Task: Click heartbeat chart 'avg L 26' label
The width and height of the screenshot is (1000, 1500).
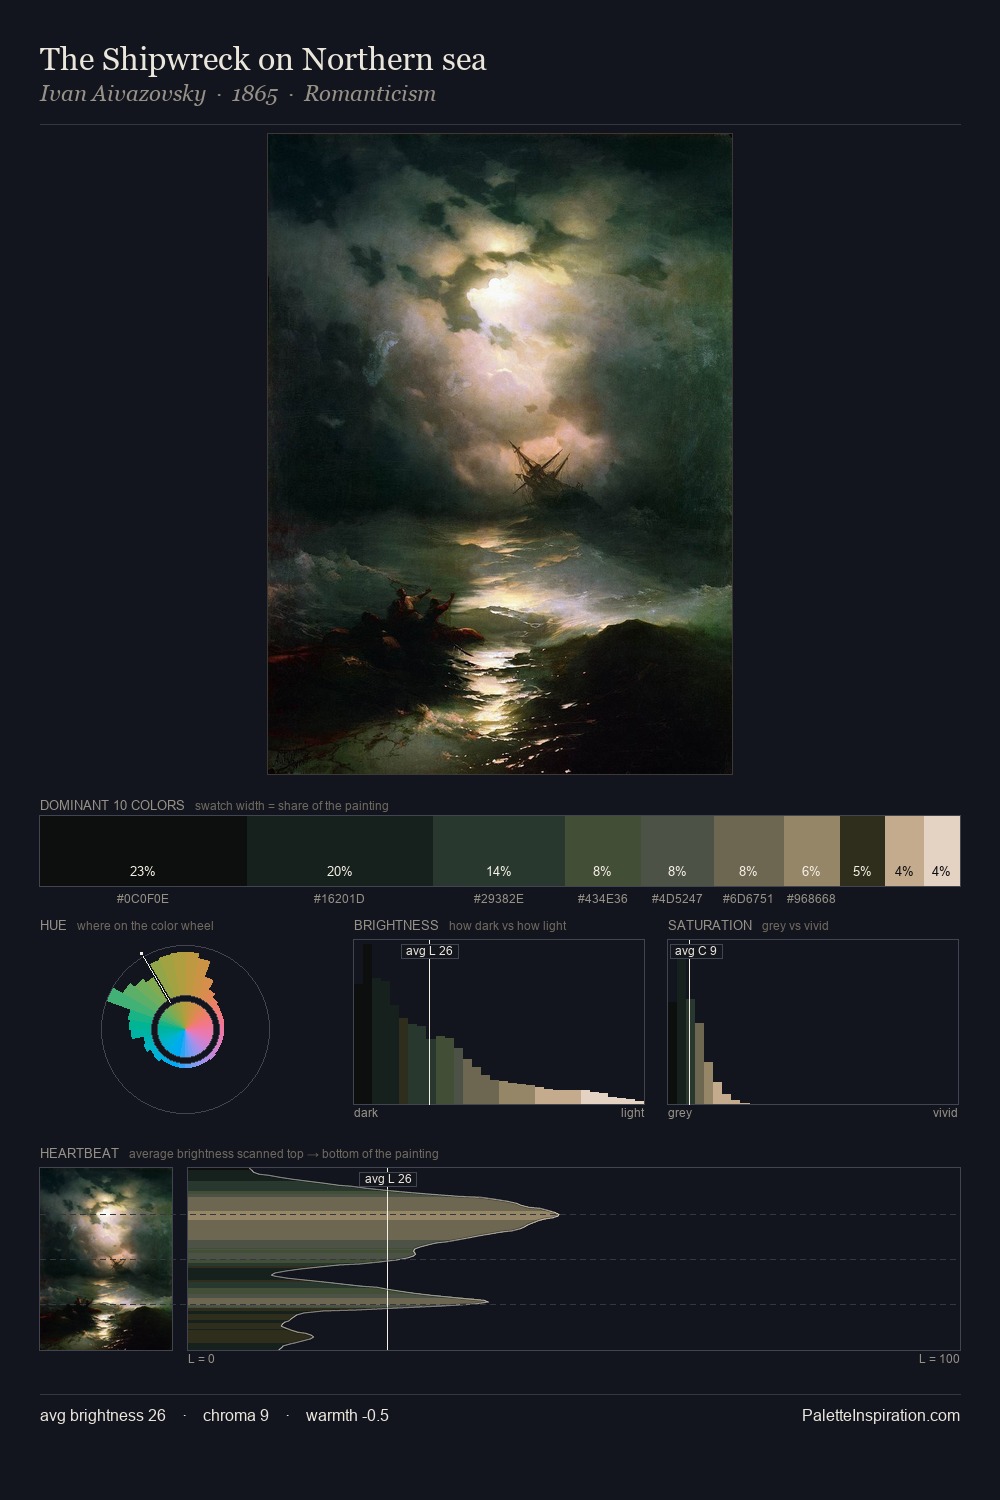Action: tap(388, 1179)
